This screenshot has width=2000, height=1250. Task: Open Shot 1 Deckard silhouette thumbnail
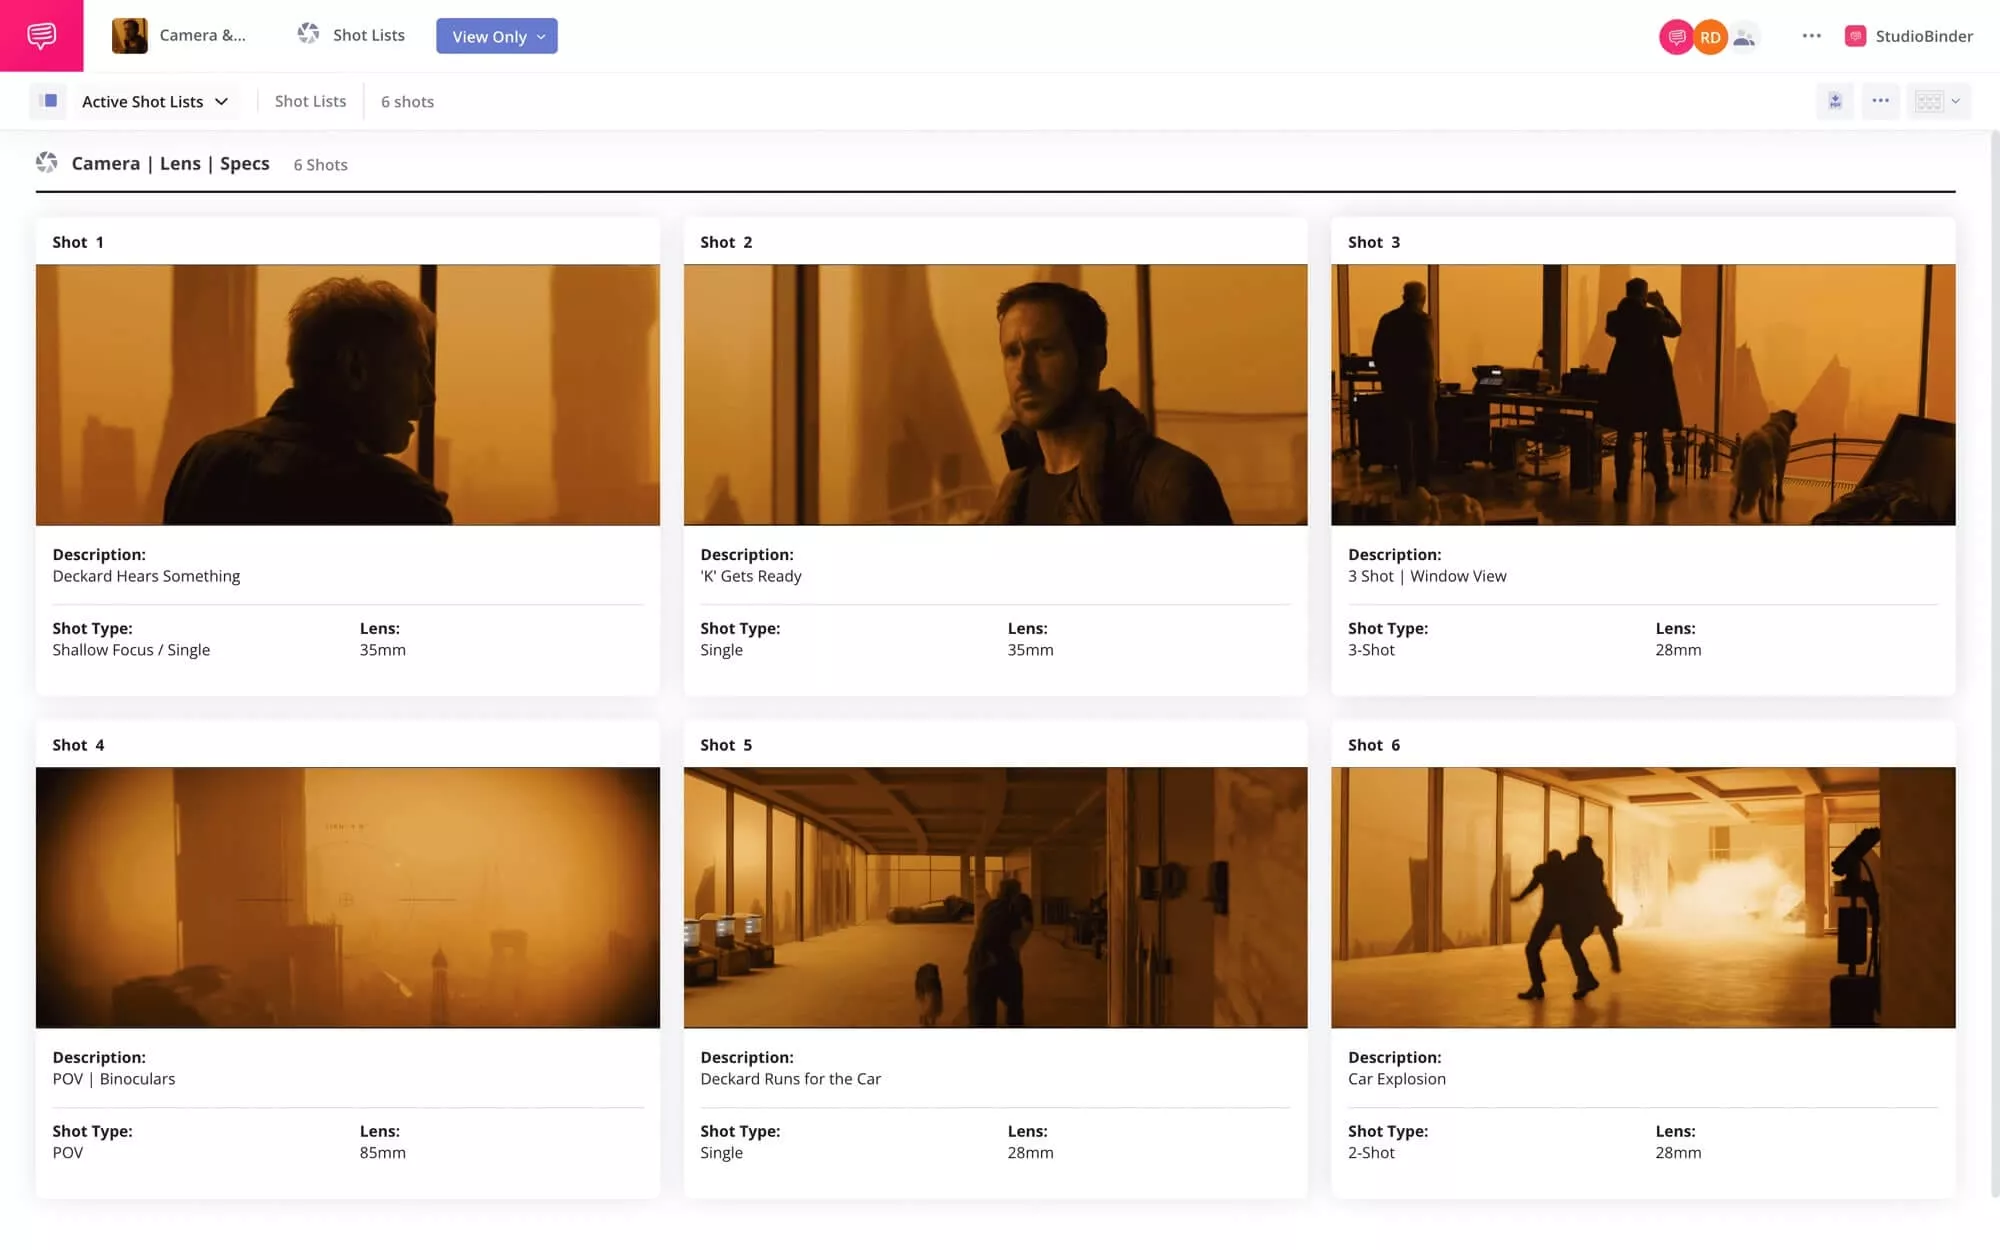tap(347, 394)
